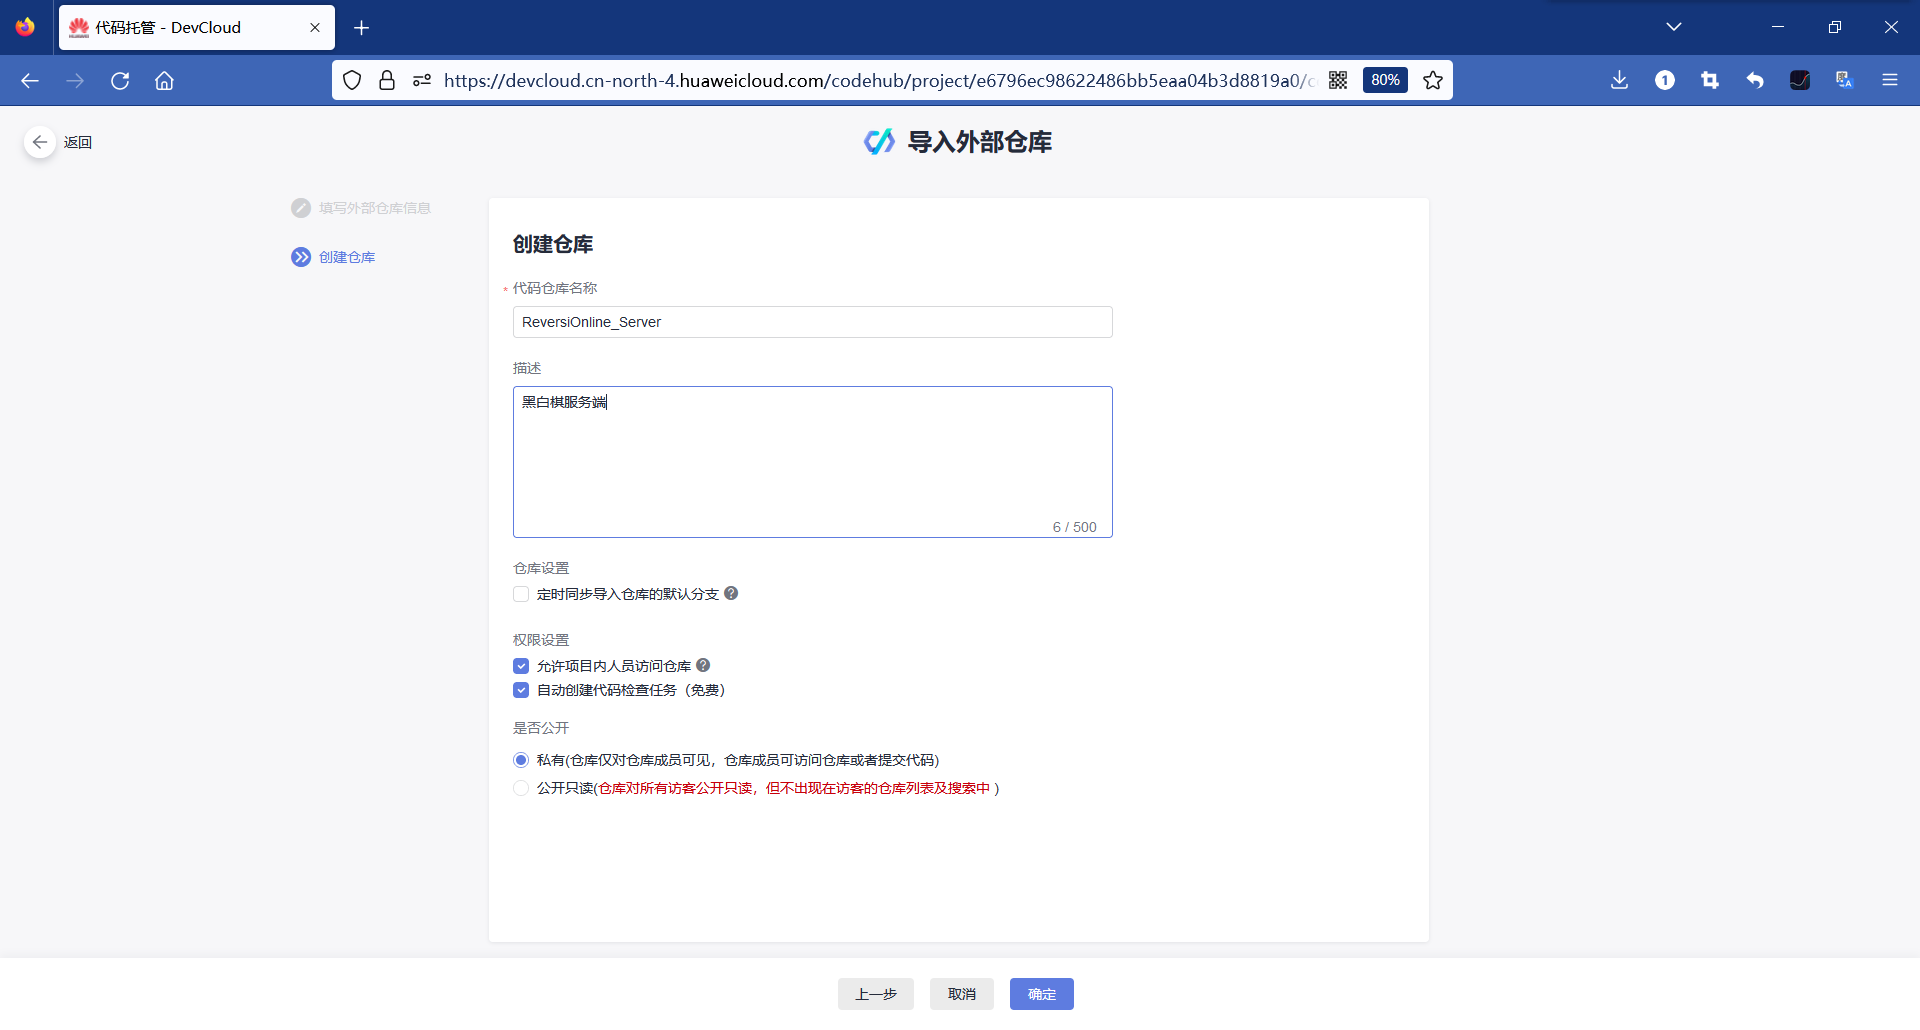Click the 确定 button to confirm
Viewport: 1920px width, 1030px height.
click(1041, 994)
